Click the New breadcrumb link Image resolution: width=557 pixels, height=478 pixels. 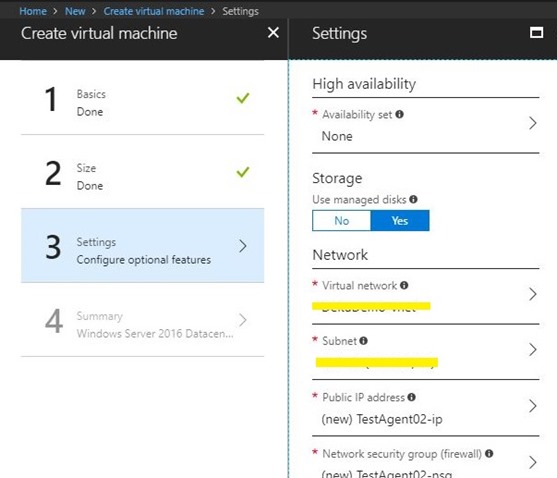[75, 11]
